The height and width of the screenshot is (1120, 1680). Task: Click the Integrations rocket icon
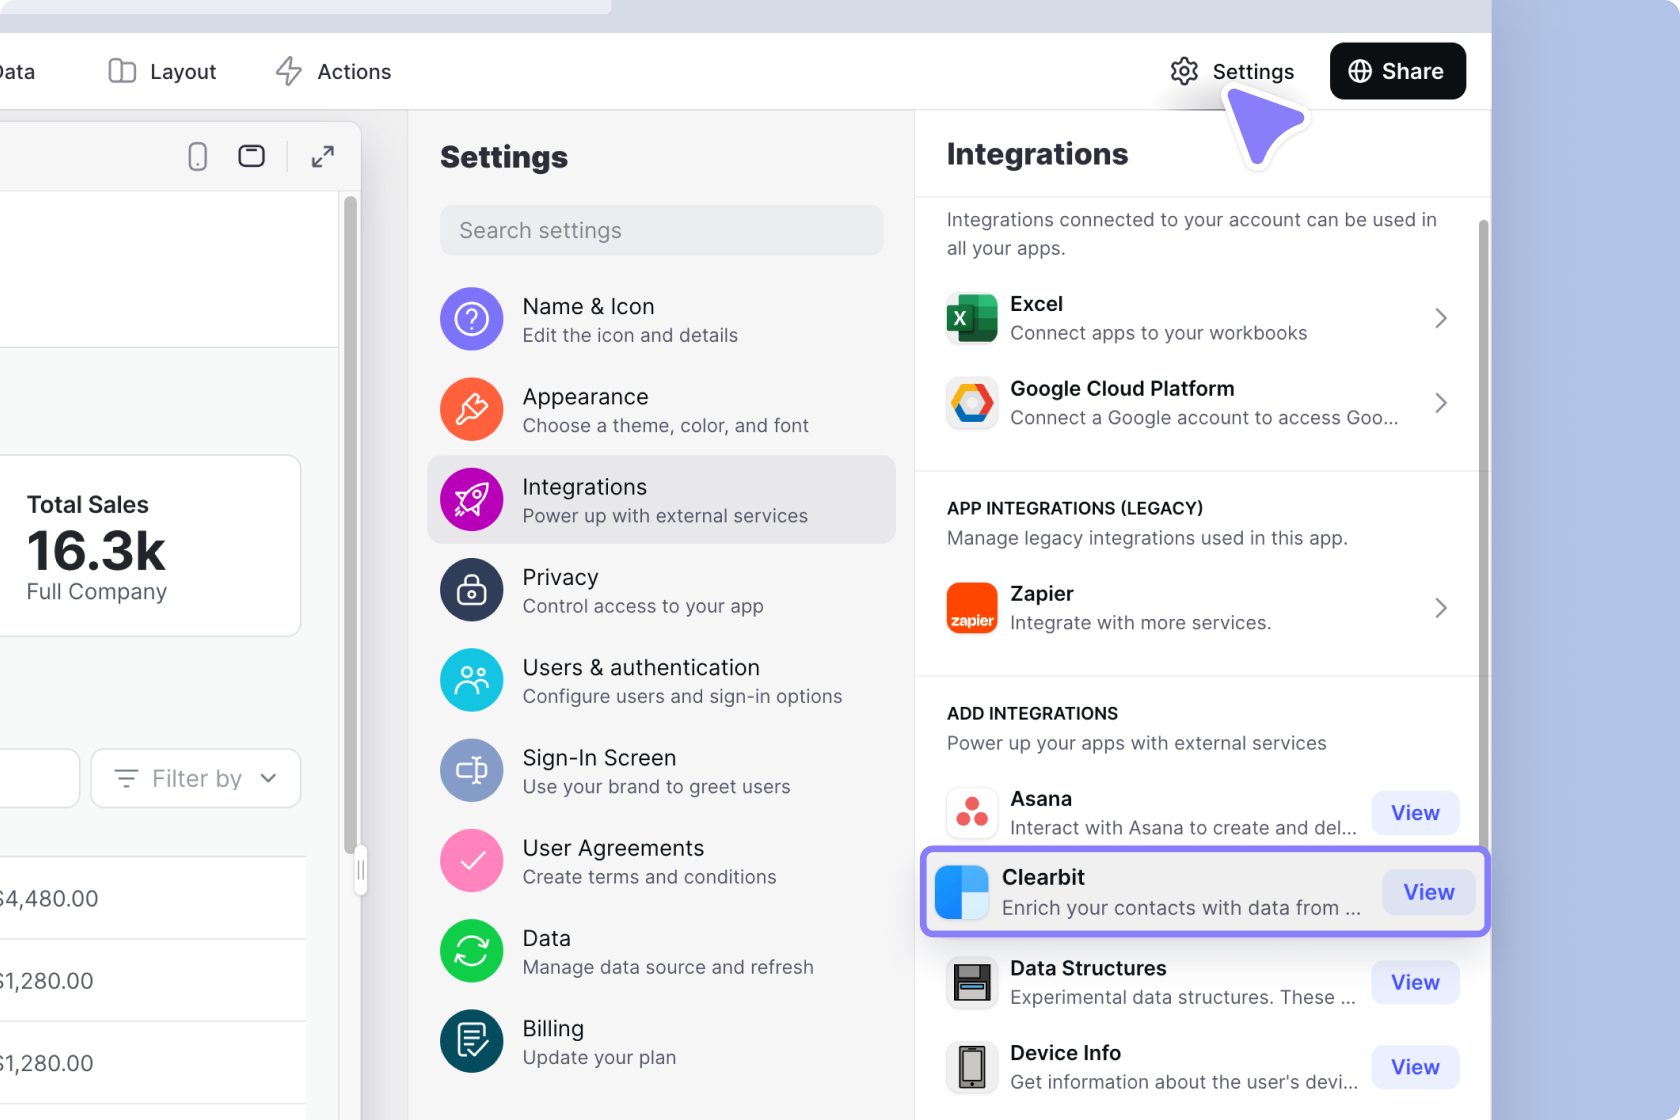[x=471, y=499]
